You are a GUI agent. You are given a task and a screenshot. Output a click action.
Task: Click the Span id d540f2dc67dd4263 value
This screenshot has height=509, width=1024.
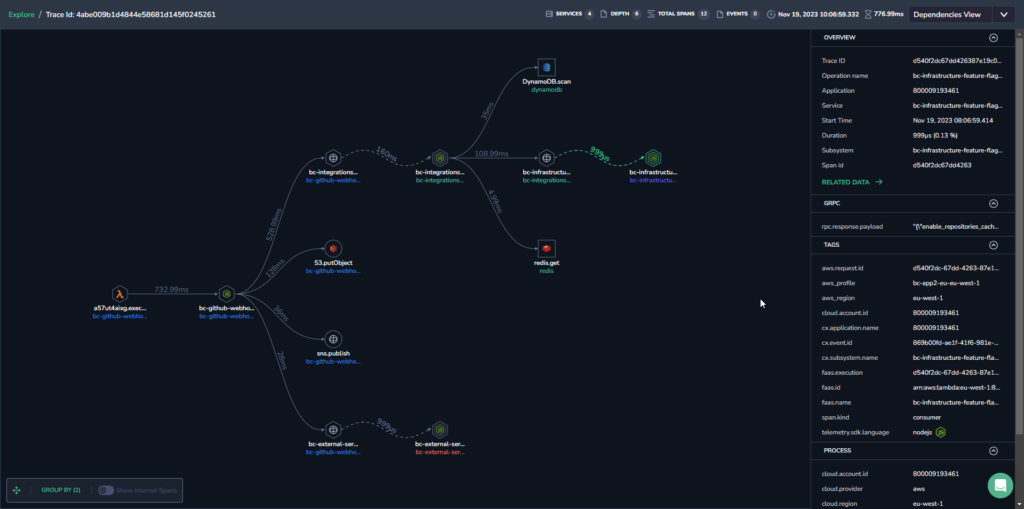(x=942, y=165)
